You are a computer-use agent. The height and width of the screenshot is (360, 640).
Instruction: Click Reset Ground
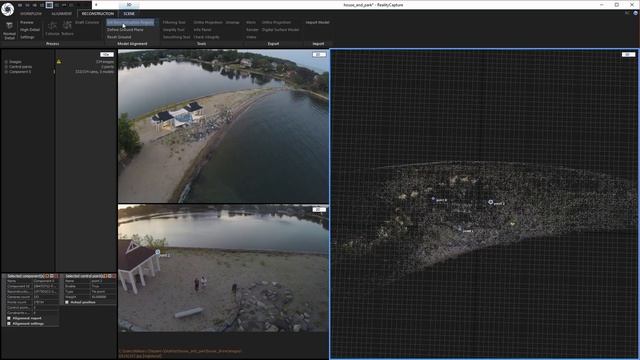point(119,37)
